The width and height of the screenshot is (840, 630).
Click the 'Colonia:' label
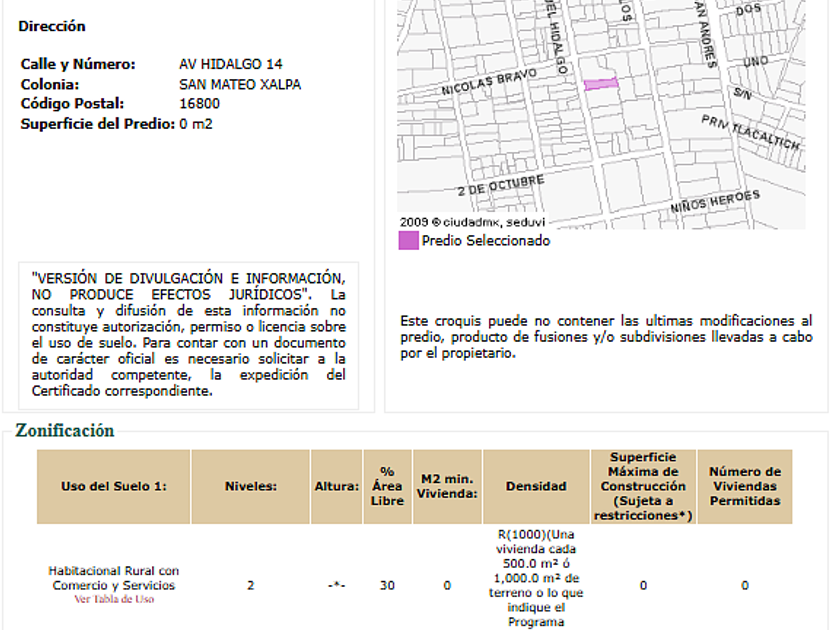coord(50,85)
